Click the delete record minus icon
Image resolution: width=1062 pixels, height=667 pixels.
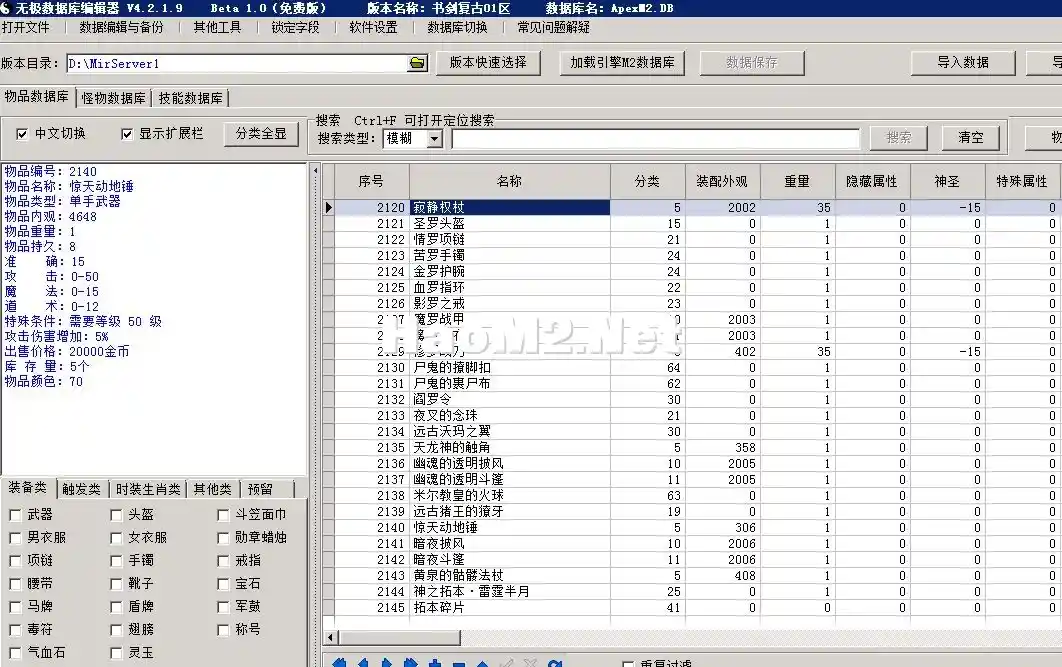459,664
